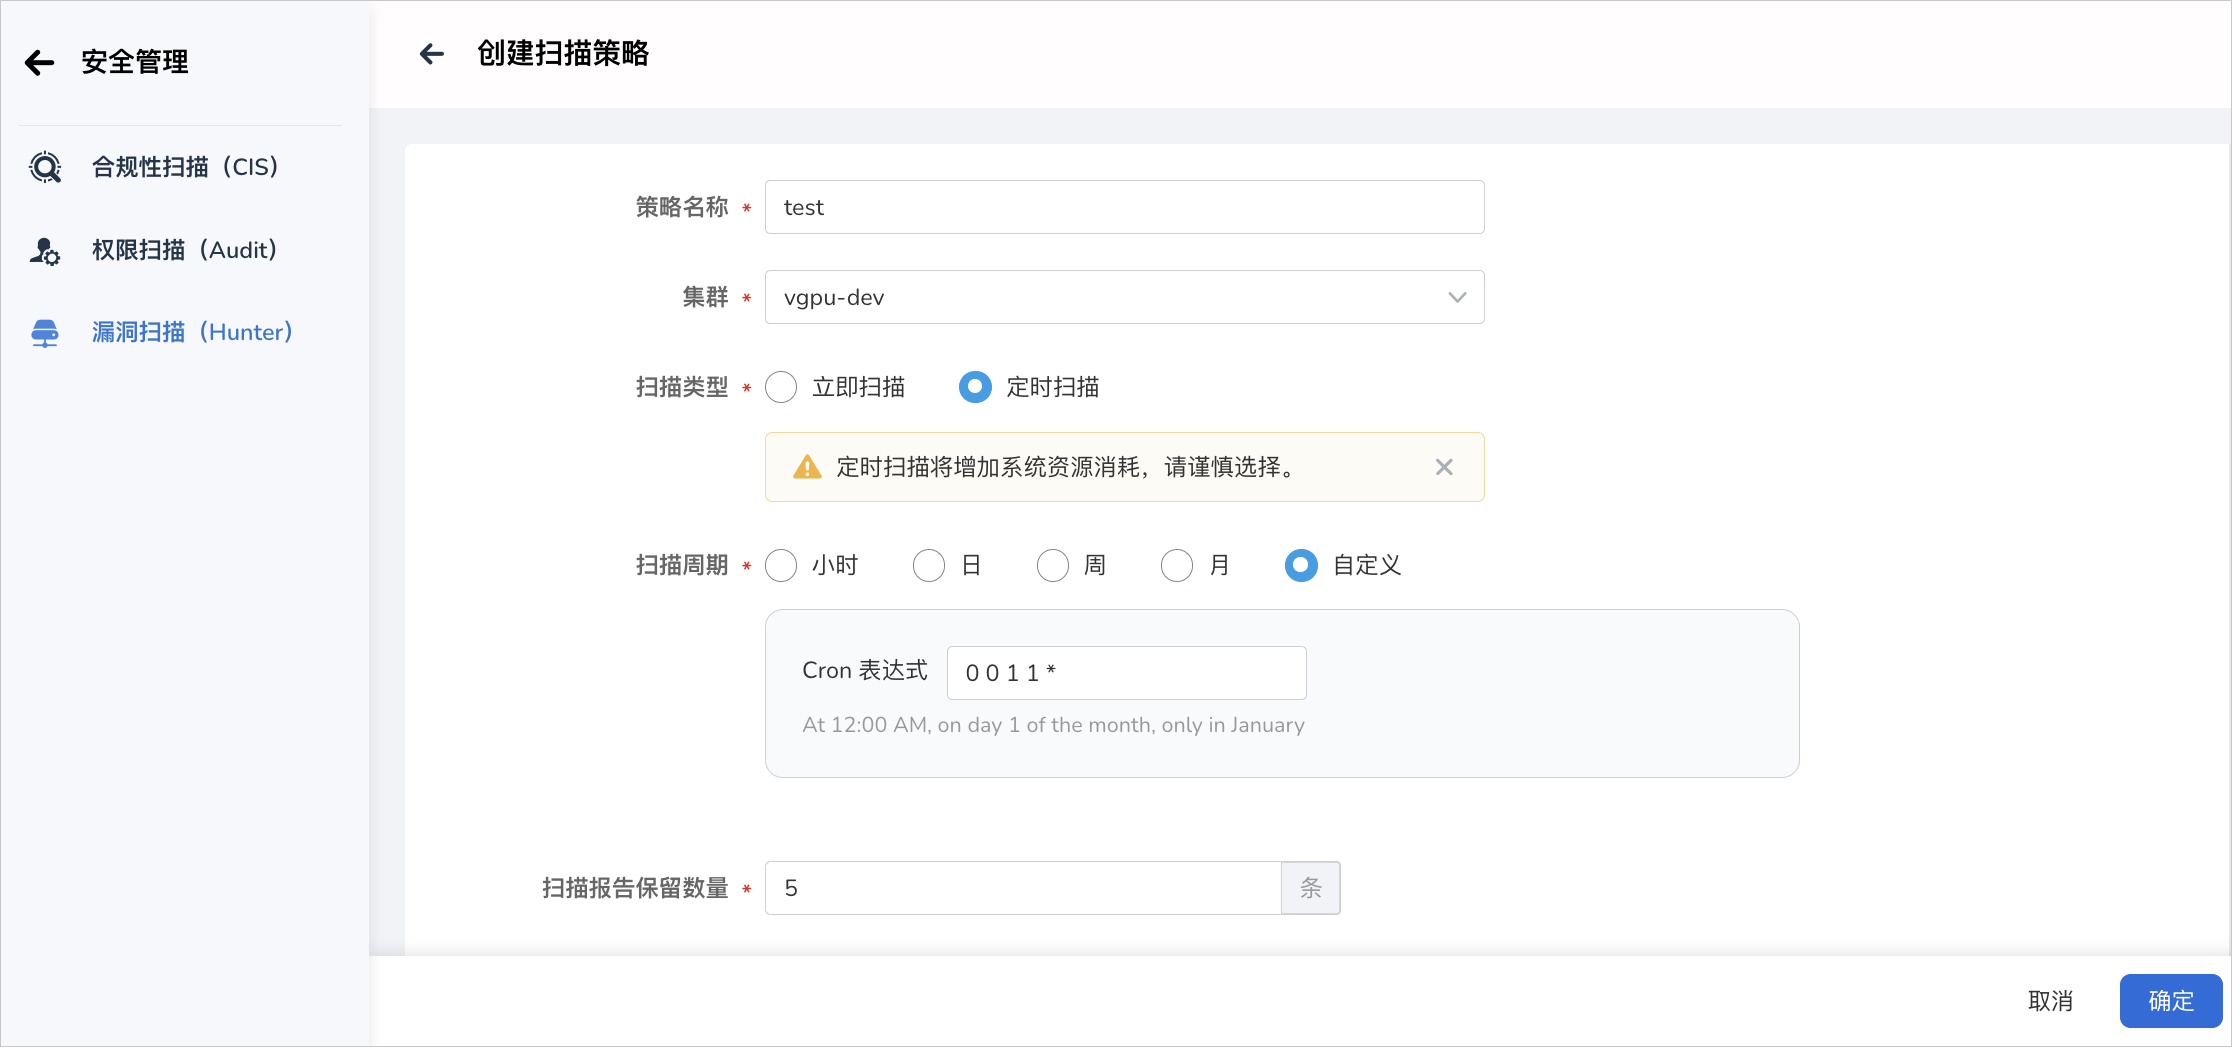Select the 立即扫描 radio button
This screenshot has width=2232, height=1047.
[781, 387]
